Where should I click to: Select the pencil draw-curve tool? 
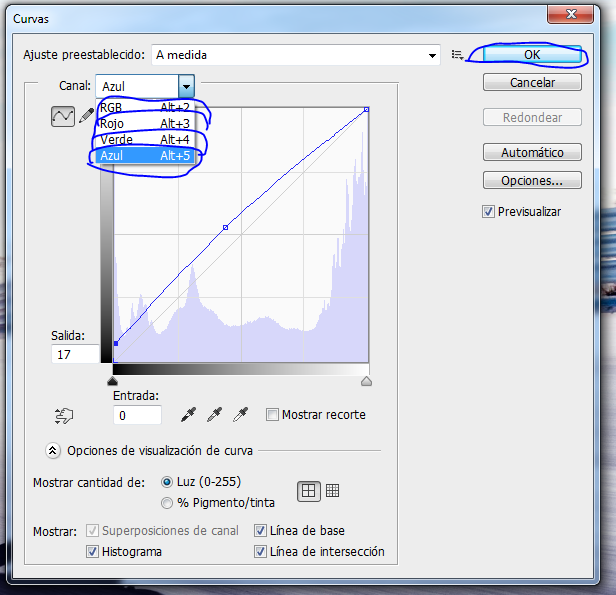pyautogui.click(x=86, y=115)
